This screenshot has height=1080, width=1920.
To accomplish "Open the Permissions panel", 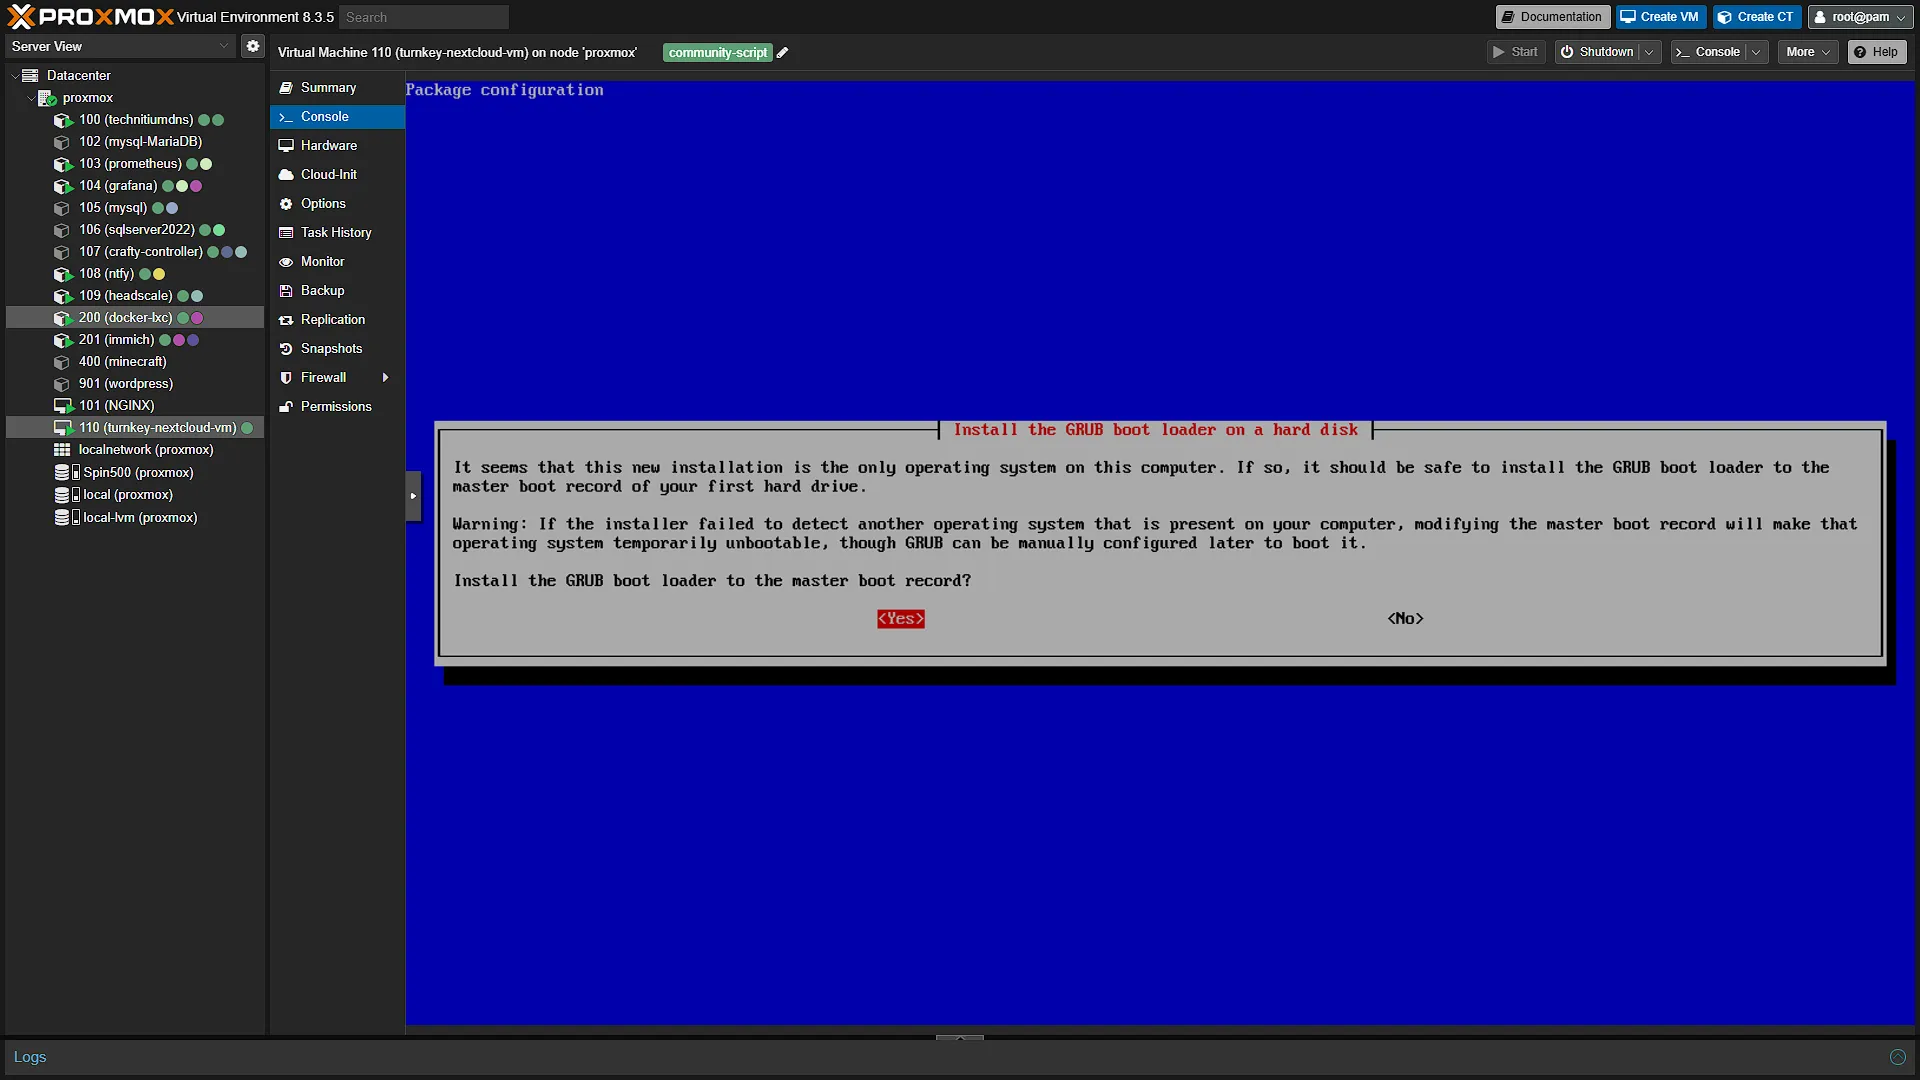I will 337,406.
